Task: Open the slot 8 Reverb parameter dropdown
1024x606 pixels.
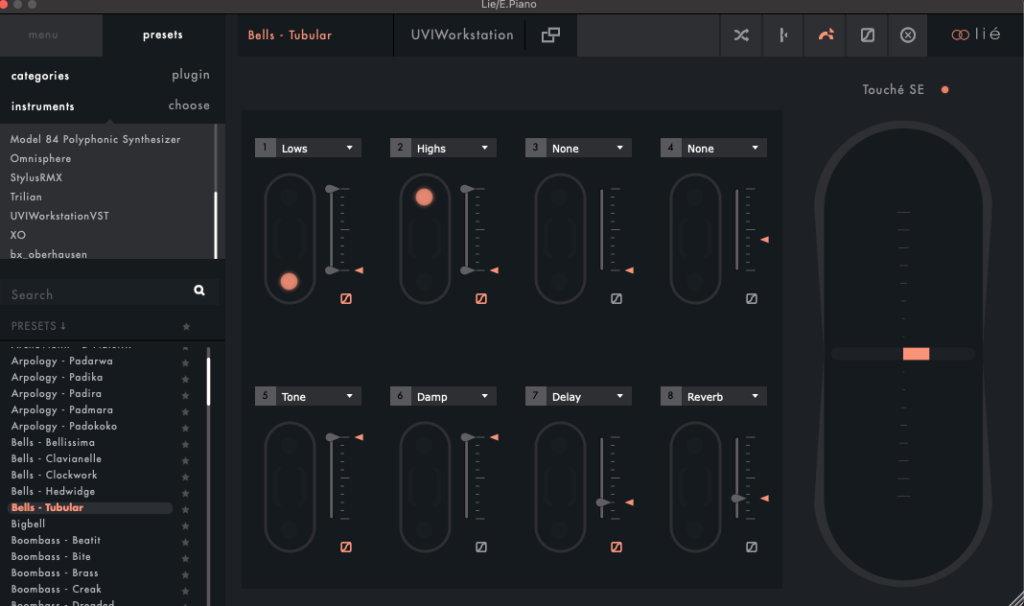Action: pyautogui.click(x=713, y=397)
